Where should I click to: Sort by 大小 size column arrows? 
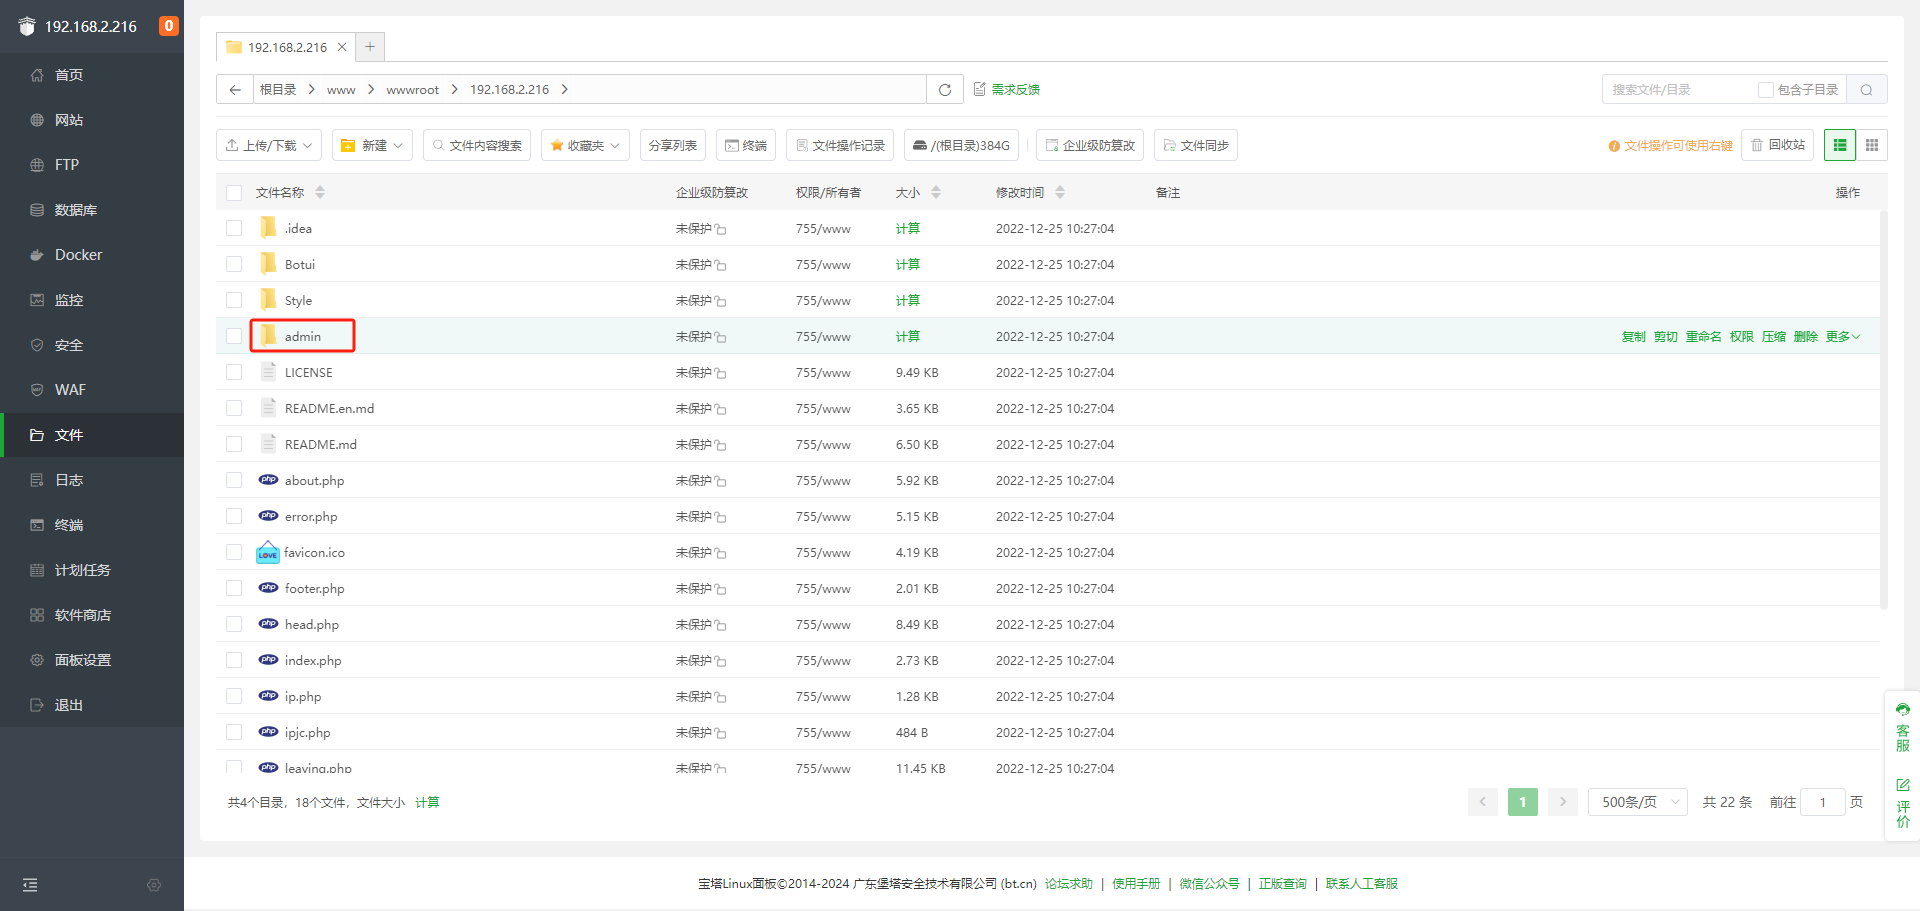point(936,192)
